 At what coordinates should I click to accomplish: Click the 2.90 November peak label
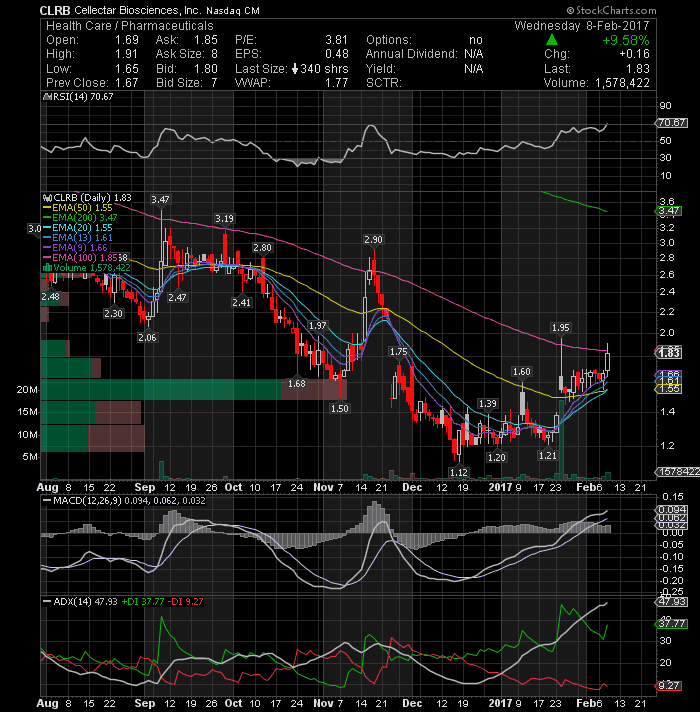pos(373,239)
